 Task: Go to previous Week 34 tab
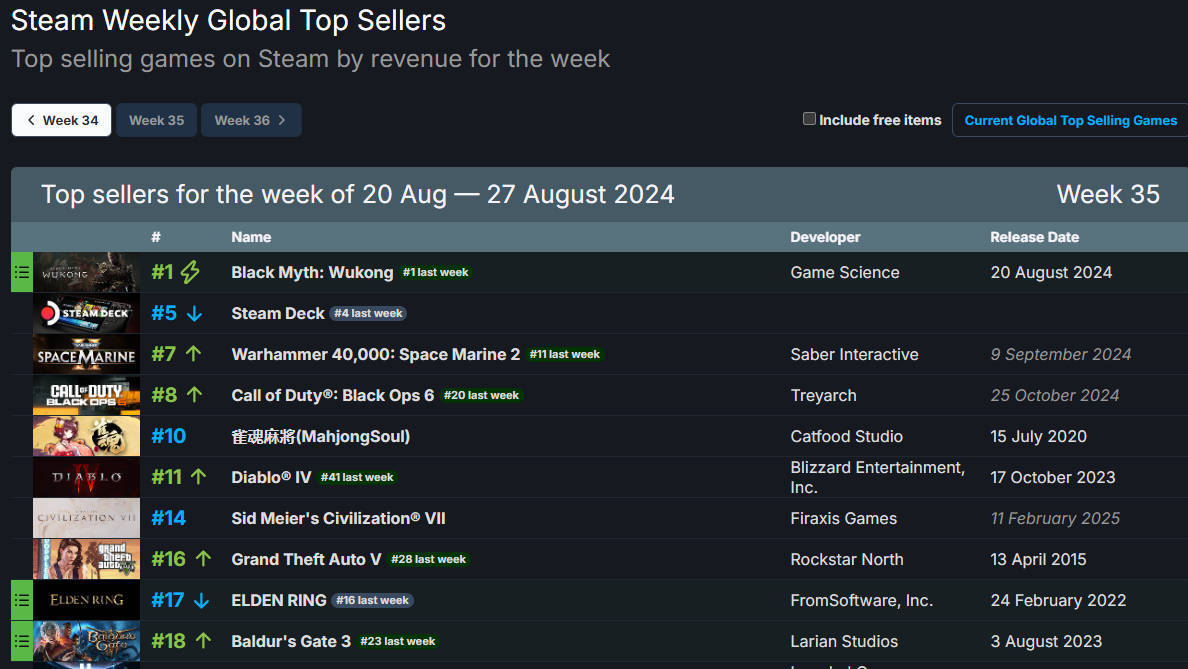61,120
